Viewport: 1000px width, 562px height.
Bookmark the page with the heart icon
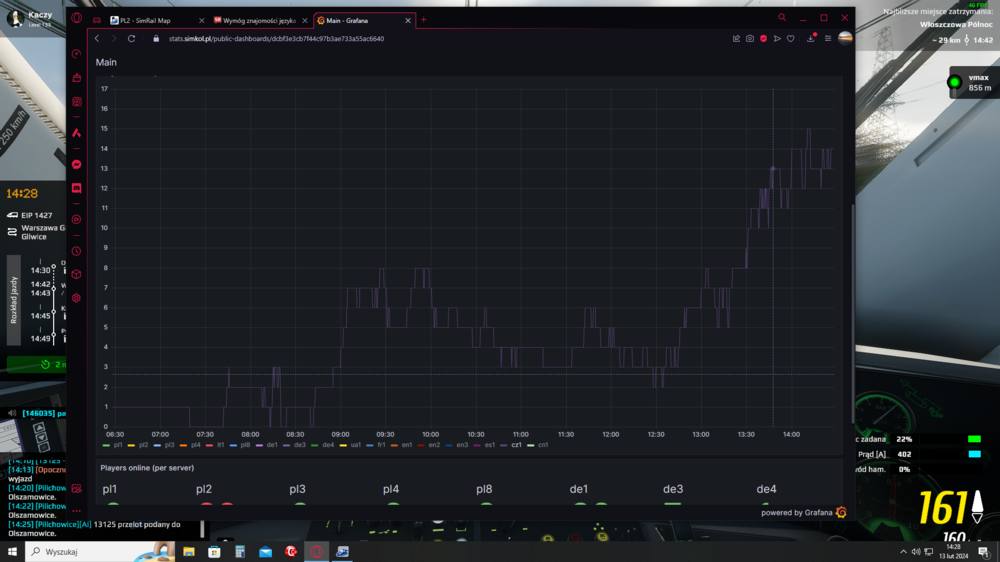(x=790, y=39)
